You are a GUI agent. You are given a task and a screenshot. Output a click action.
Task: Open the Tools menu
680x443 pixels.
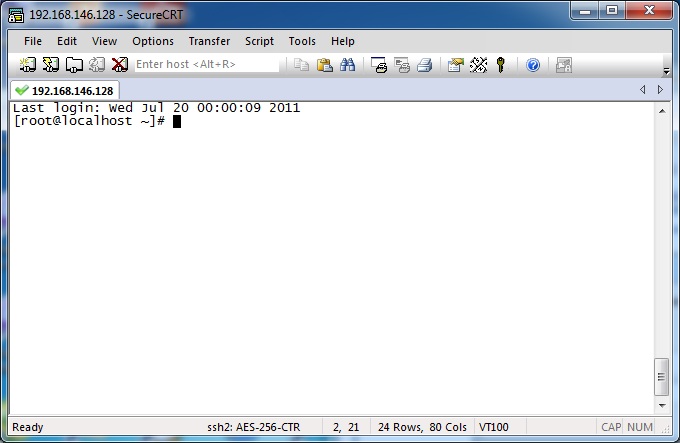[x=302, y=41]
